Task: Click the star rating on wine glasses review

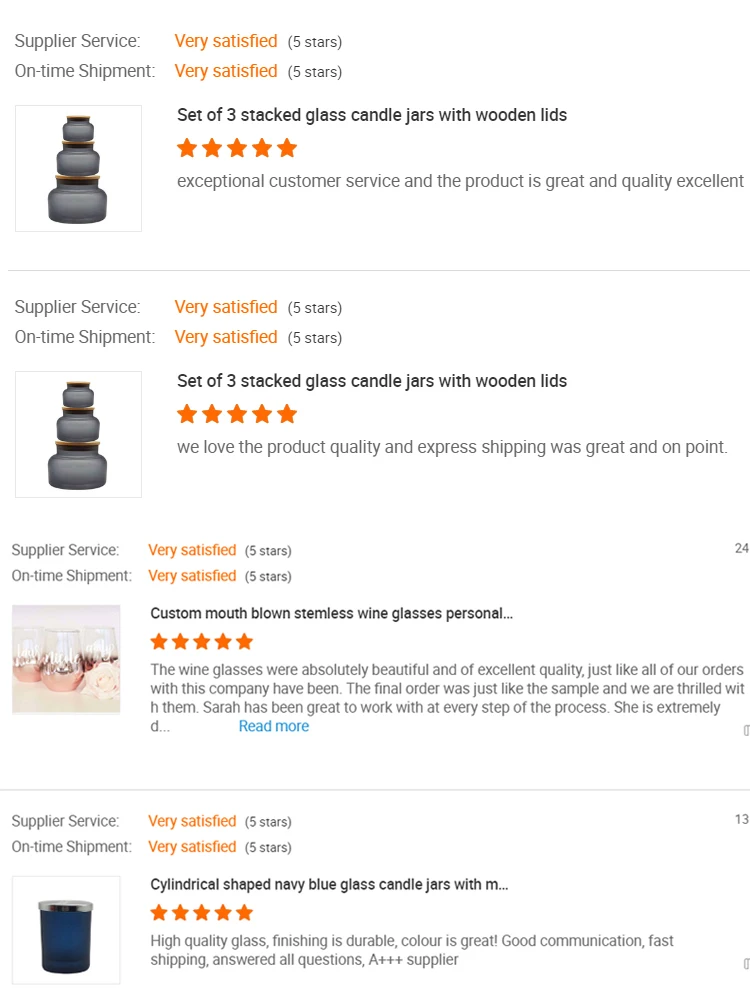Action: pyautogui.click(x=201, y=642)
